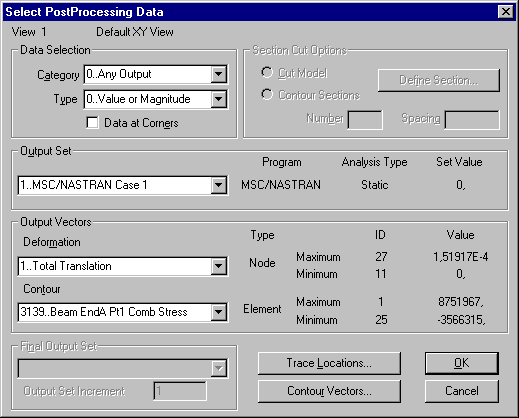Cancel the dialog
Image resolution: width=519 pixels, height=418 pixels.
[462, 391]
